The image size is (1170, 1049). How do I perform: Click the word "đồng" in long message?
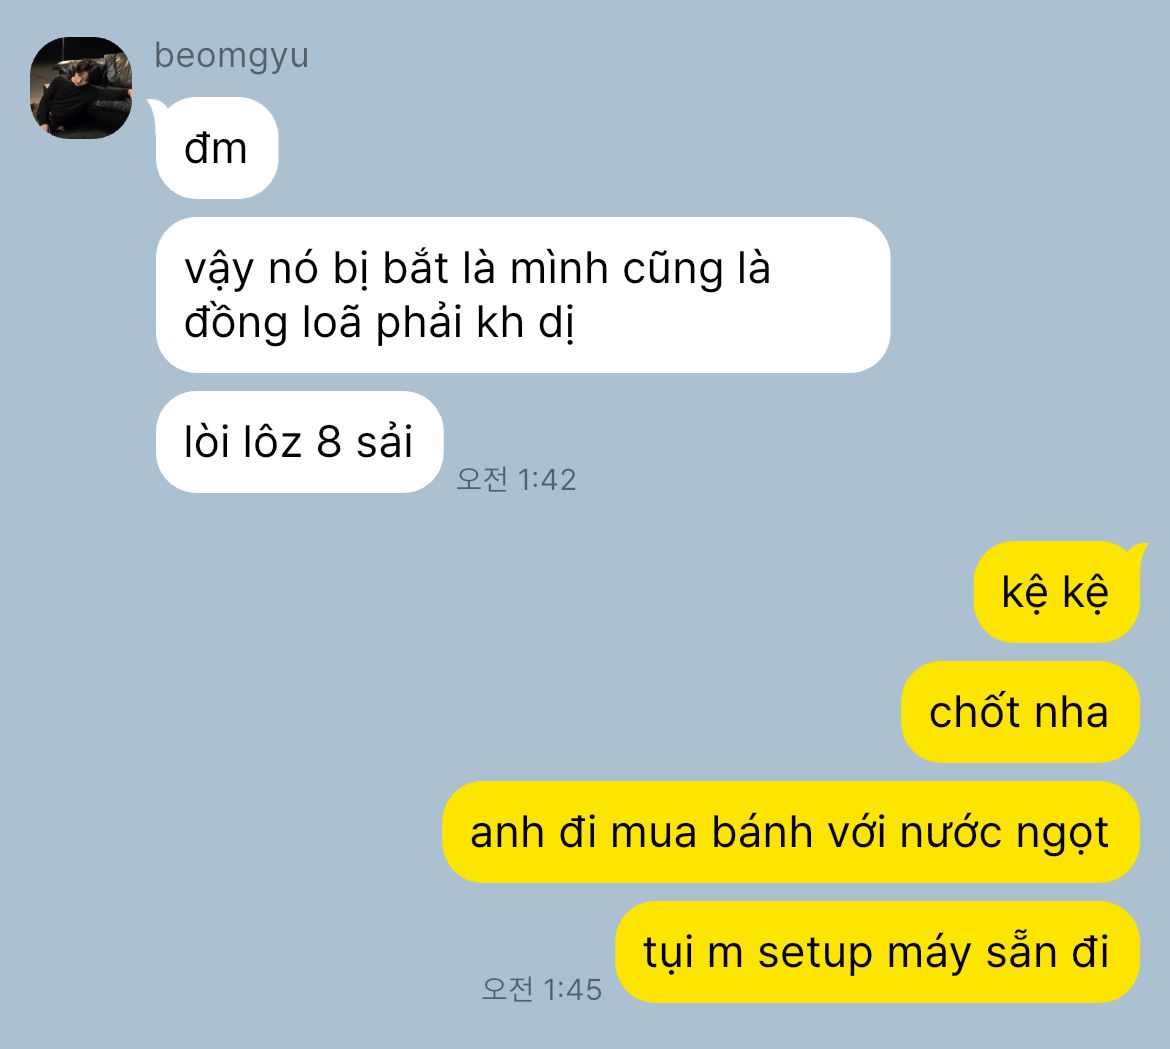pyautogui.click(x=236, y=323)
